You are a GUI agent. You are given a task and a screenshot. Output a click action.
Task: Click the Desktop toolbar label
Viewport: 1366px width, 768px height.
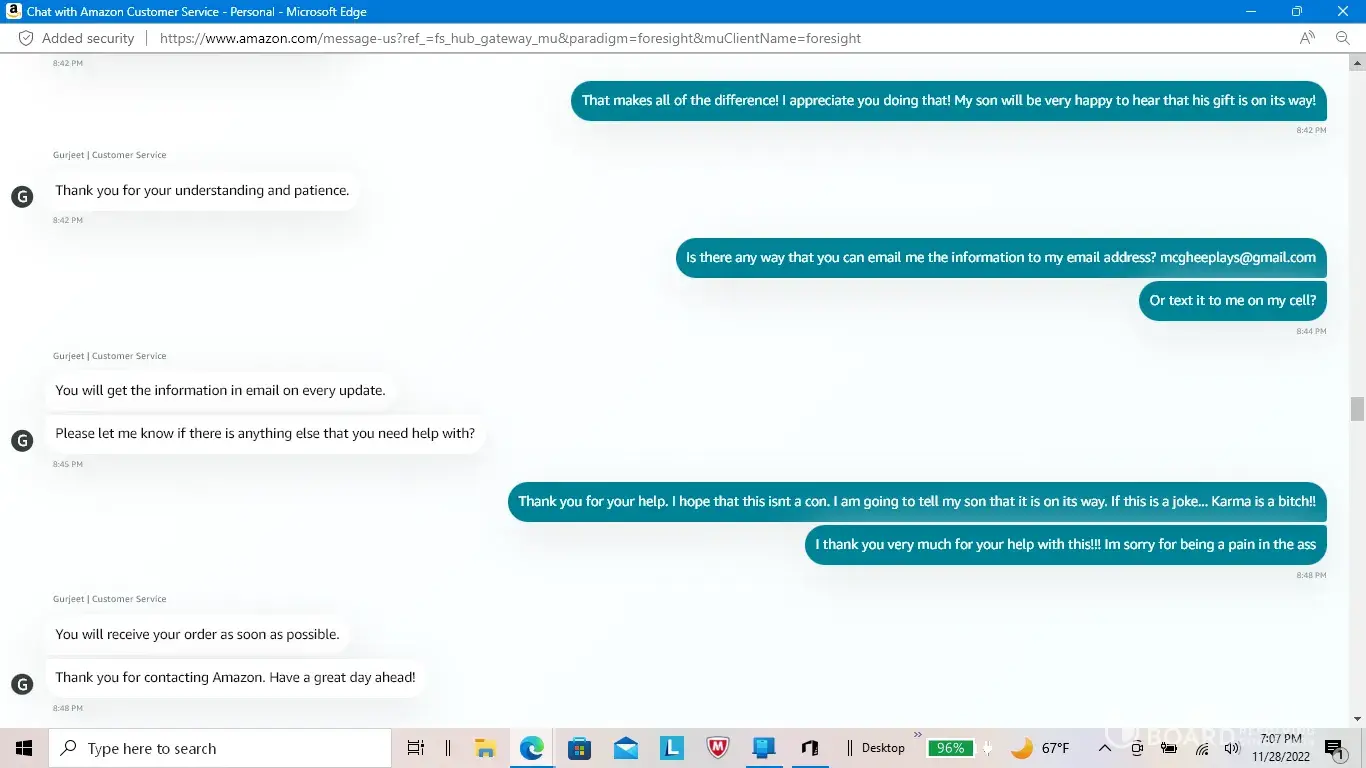pos(883,748)
